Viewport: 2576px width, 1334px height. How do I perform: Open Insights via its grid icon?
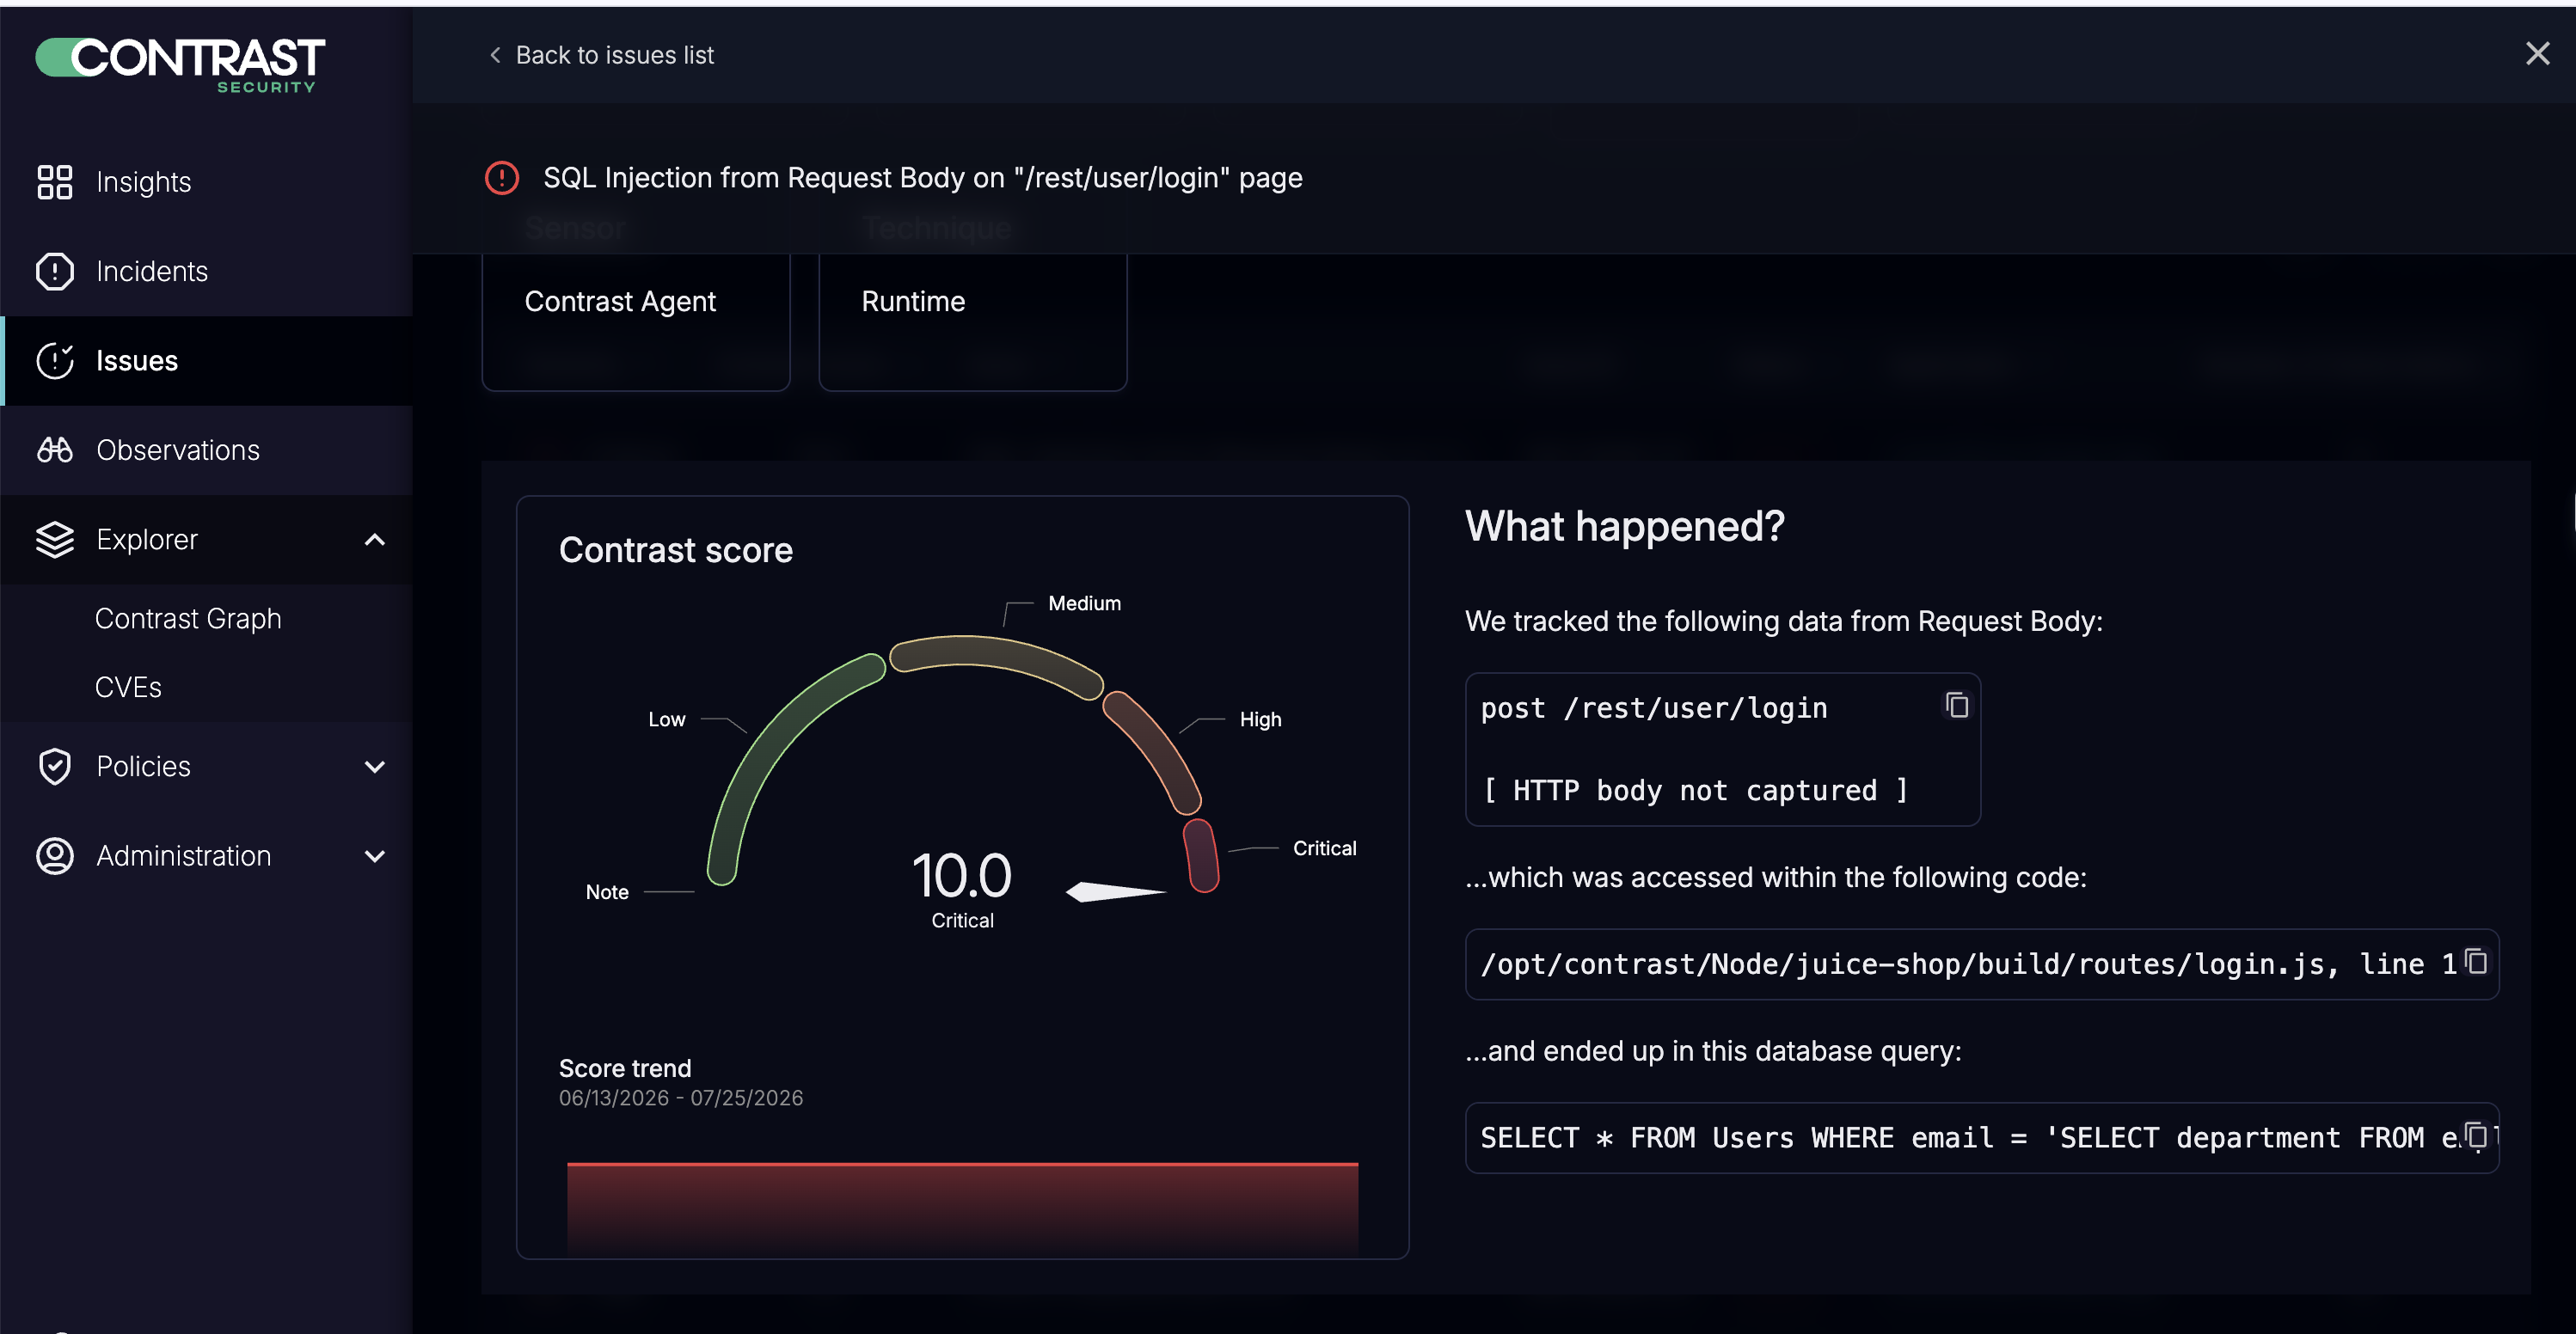point(54,182)
